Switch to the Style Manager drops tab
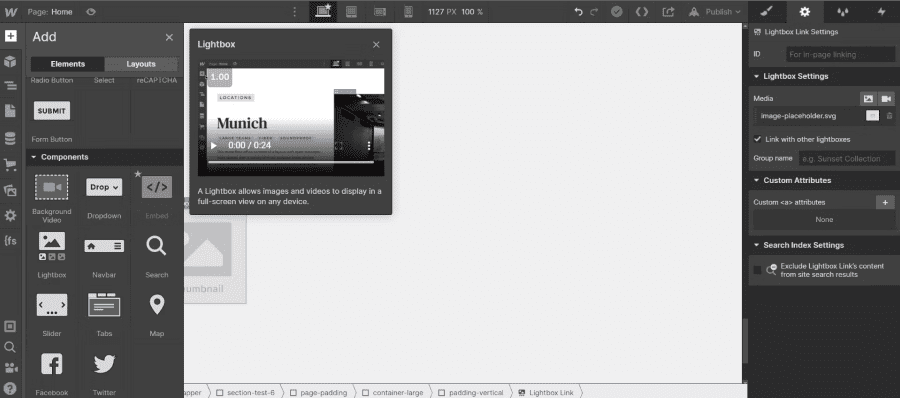Viewport: 900px width, 398px height. [x=843, y=11]
